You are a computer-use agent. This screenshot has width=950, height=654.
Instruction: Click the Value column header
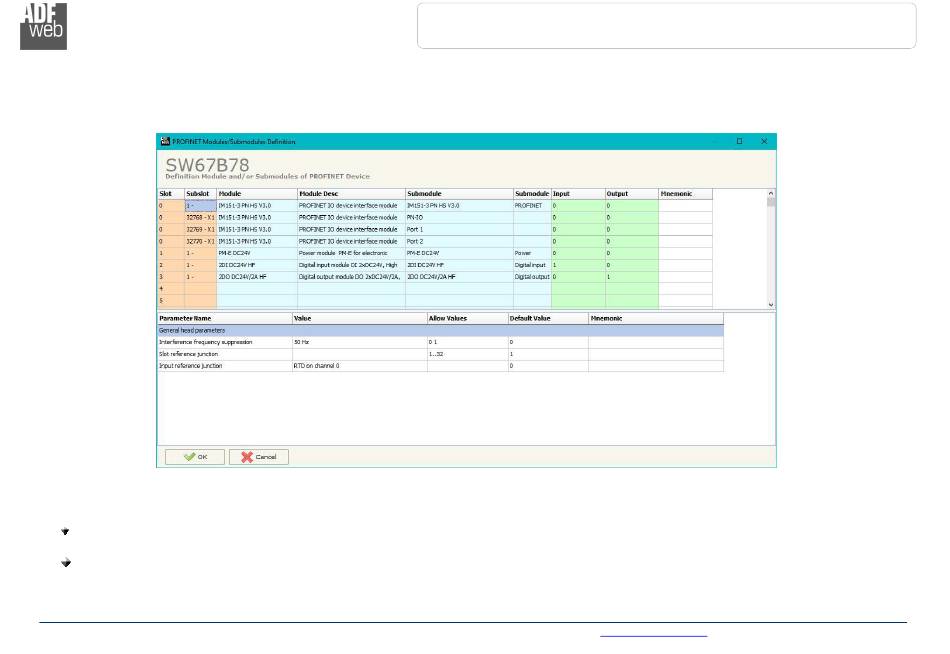(360, 318)
